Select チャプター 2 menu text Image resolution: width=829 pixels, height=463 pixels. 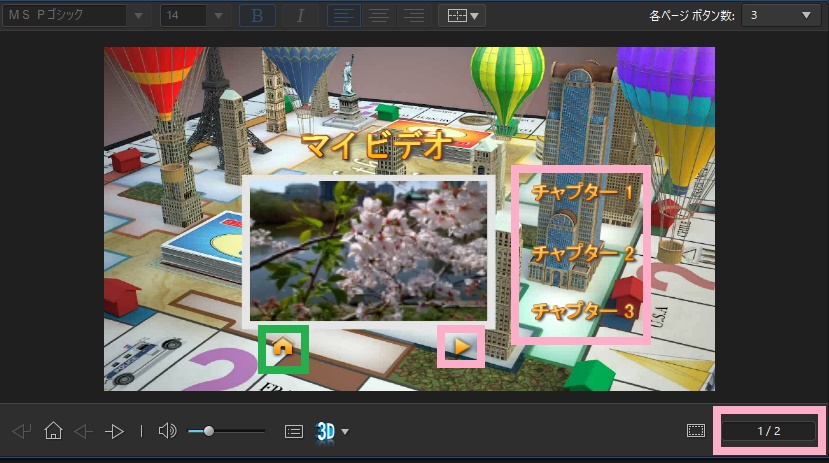pyautogui.click(x=583, y=253)
